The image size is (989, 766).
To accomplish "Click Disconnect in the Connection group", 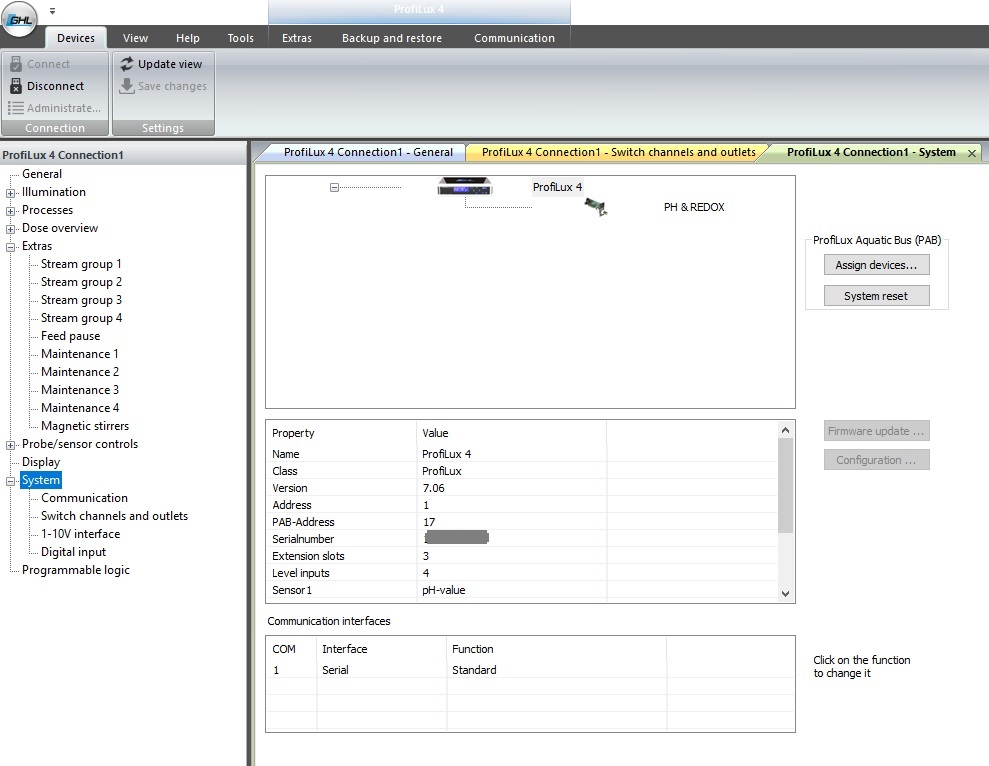I will pyautogui.click(x=55, y=86).
